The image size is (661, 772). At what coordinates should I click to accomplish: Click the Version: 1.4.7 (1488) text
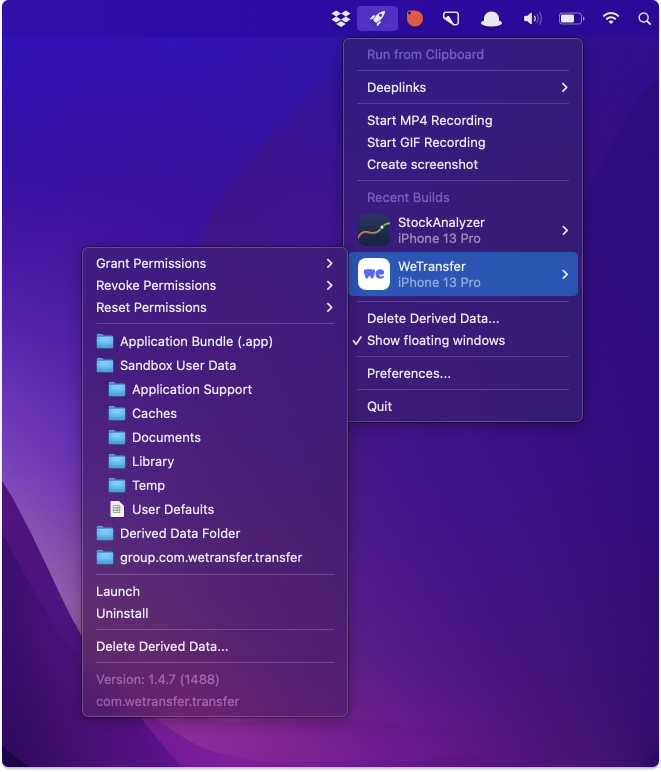(x=157, y=679)
